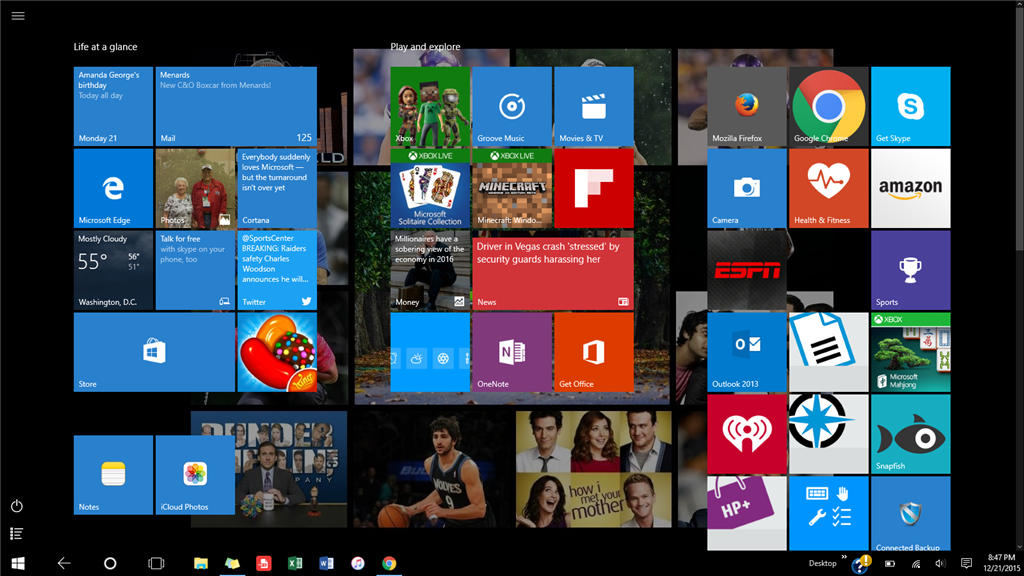Click the taskbar Back arrow
This screenshot has width=1024, height=576.
pyautogui.click(x=64, y=563)
